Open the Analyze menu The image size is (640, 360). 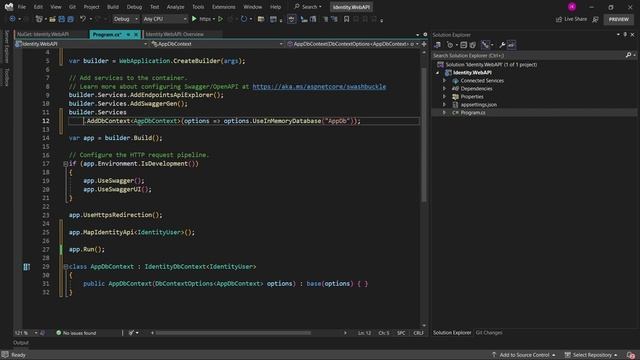coord(175,7)
